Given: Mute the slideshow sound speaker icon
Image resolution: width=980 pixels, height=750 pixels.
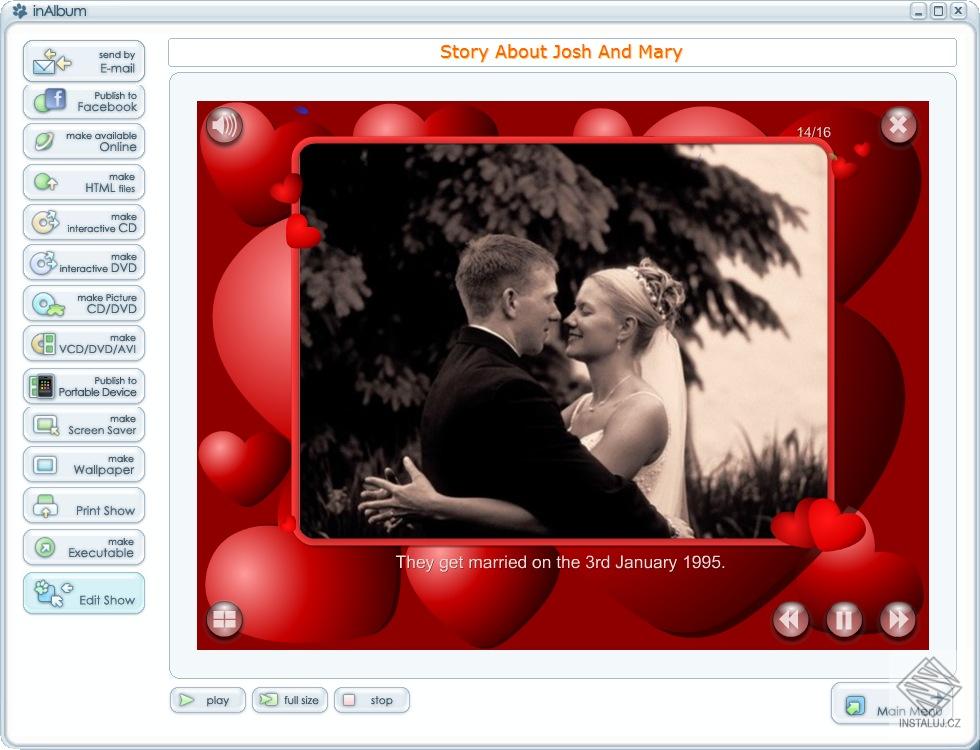Looking at the screenshot, I should 224,126.
